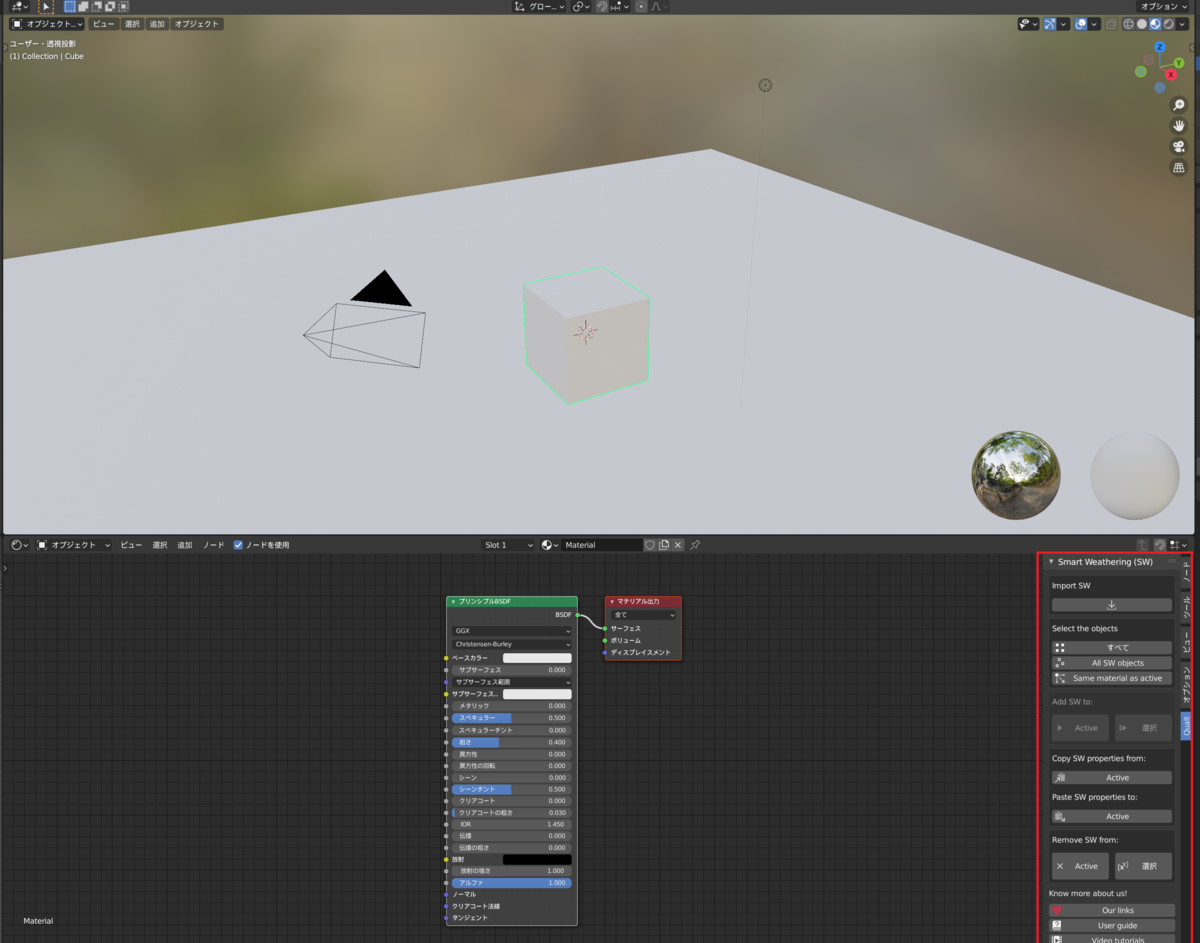This screenshot has width=1200, height=943.
Task: Select the Cube object in viewport
Action: [586, 335]
